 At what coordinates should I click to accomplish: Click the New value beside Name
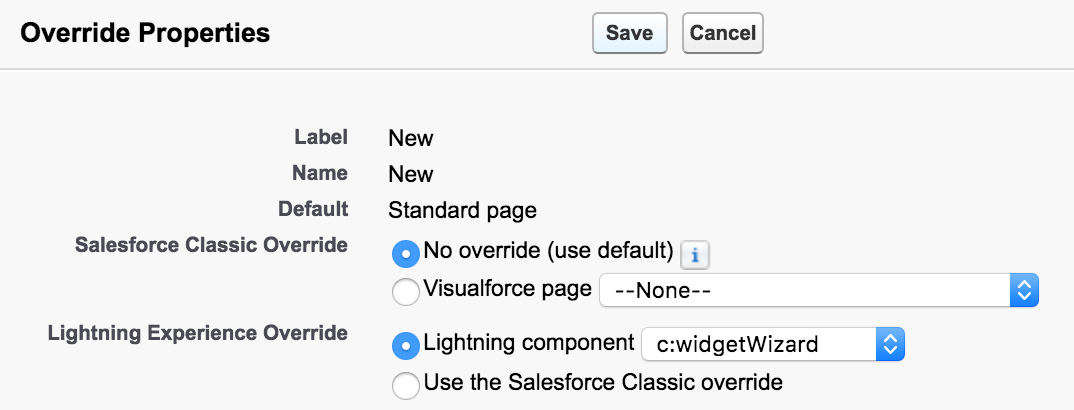pyautogui.click(x=411, y=174)
